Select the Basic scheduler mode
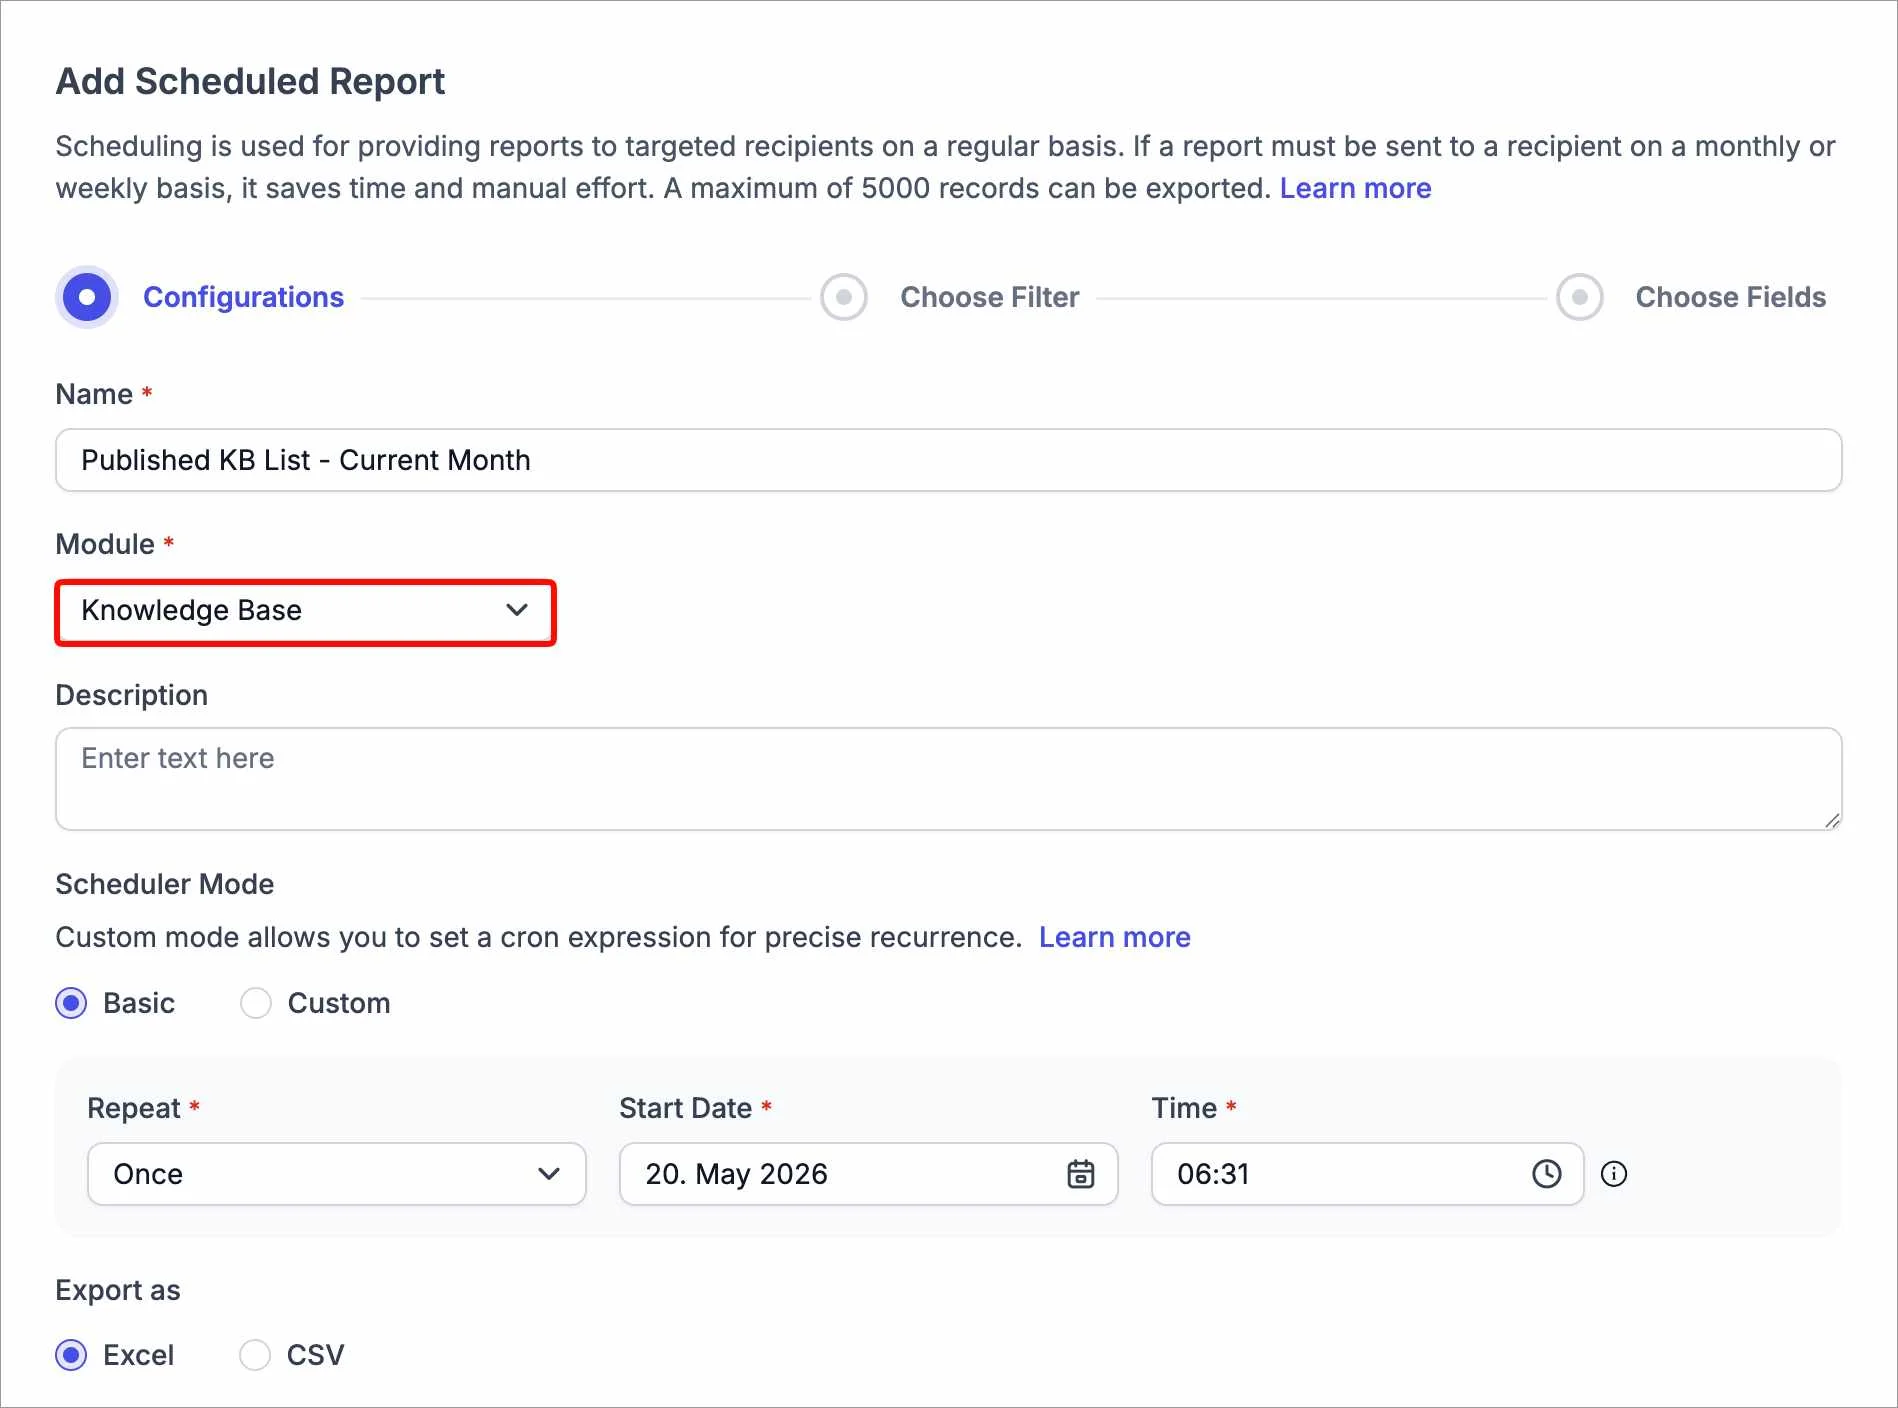The height and width of the screenshot is (1408, 1898). point(71,1003)
